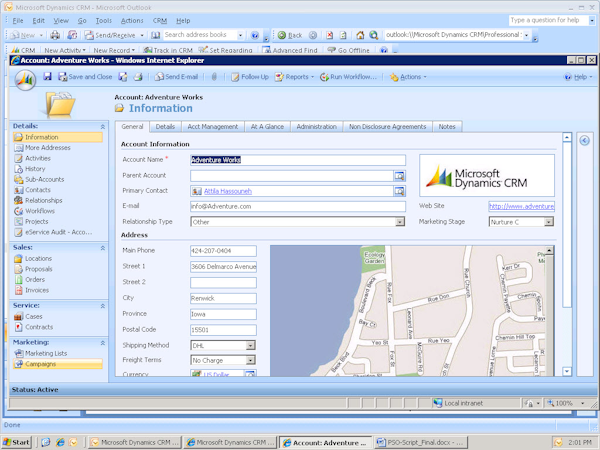Open Parent Account lookup icon
Image resolution: width=600 pixels, height=450 pixels.
click(x=400, y=175)
